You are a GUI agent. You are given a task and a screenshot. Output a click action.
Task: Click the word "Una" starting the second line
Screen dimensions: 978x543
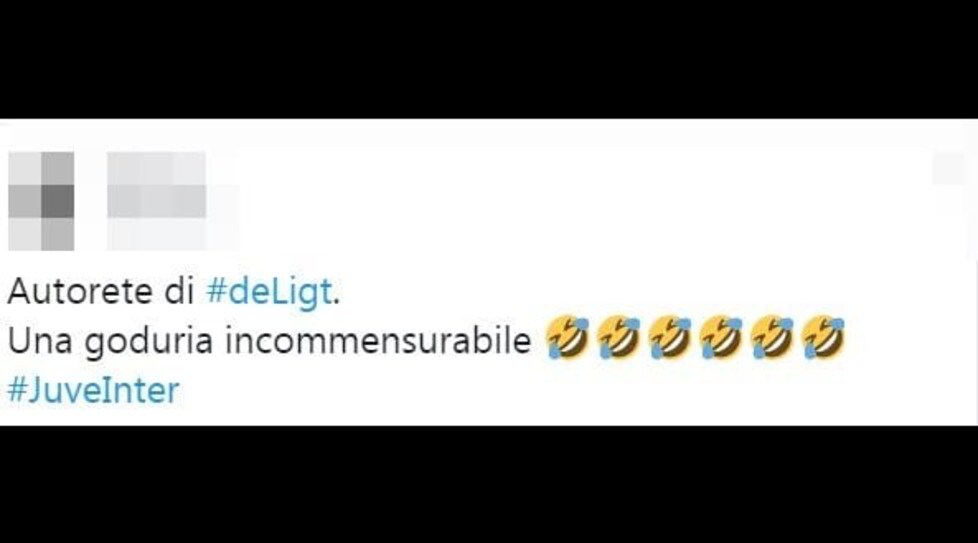40,341
